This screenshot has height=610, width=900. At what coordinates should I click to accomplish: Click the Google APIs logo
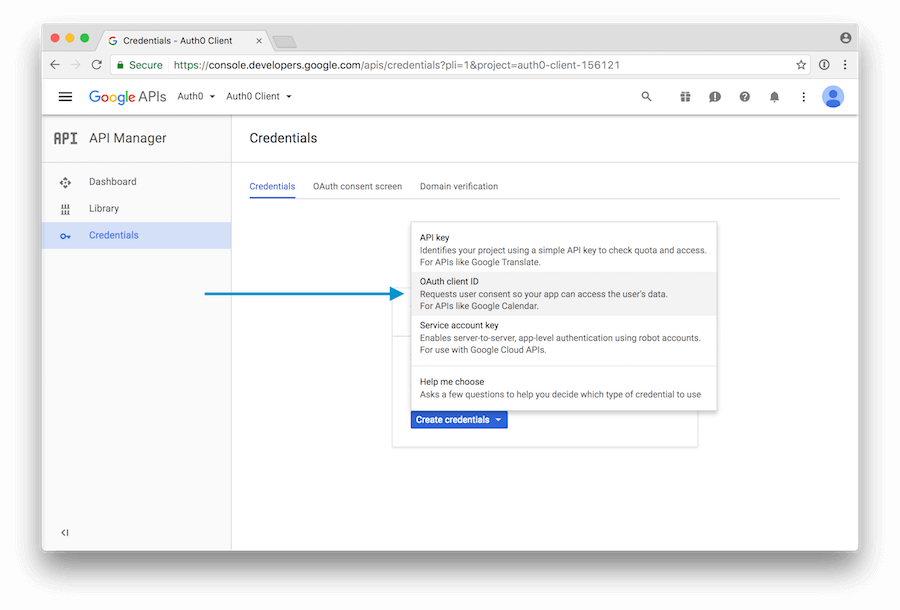127,96
